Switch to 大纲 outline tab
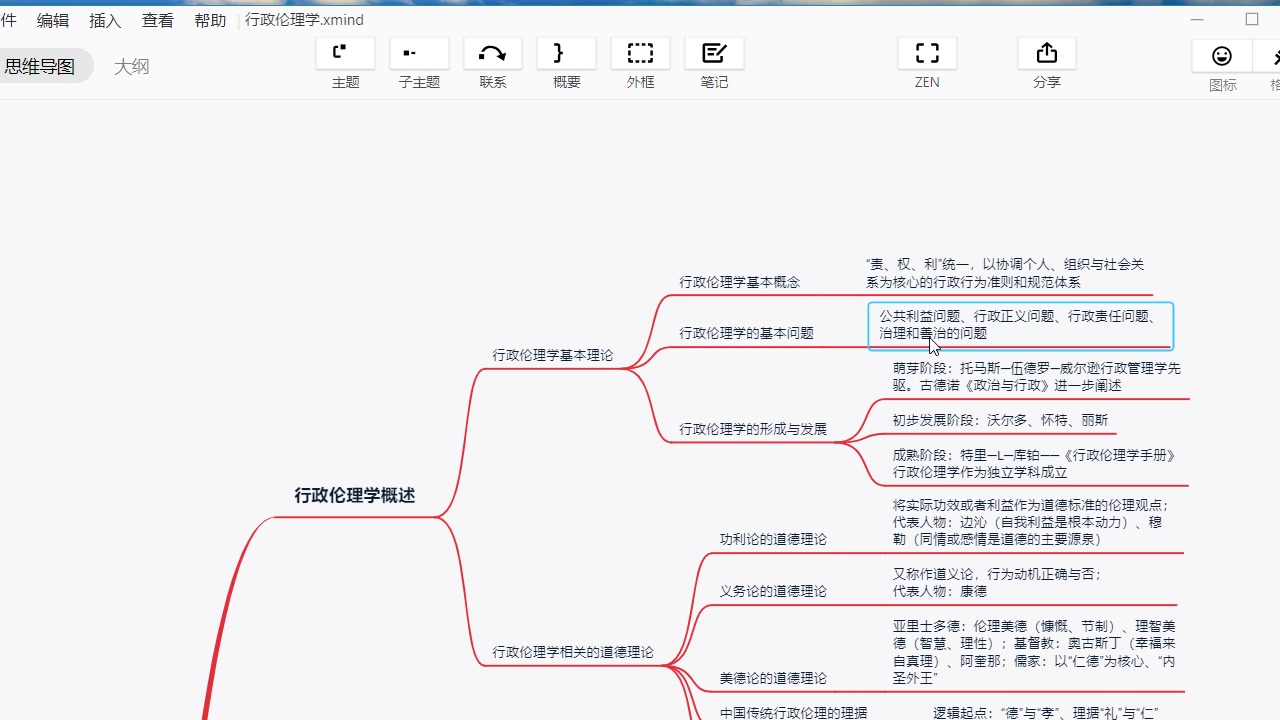1280x720 pixels. pyautogui.click(x=131, y=66)
